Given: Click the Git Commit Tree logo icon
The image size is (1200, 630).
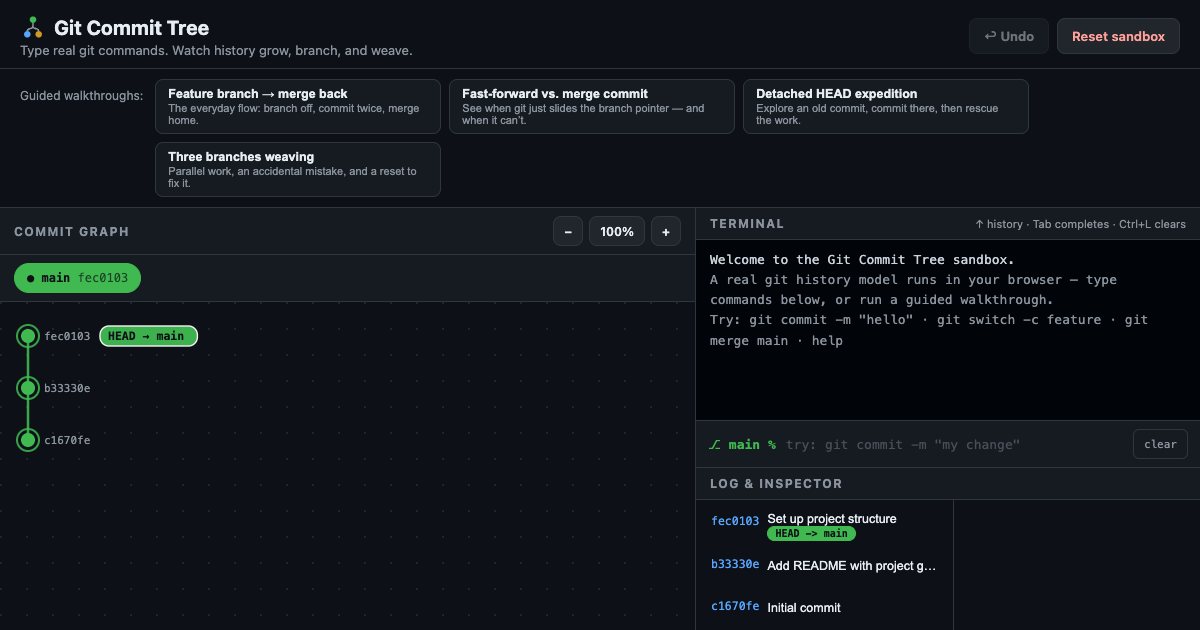Looking at the screenshot, I should point(33,28).
